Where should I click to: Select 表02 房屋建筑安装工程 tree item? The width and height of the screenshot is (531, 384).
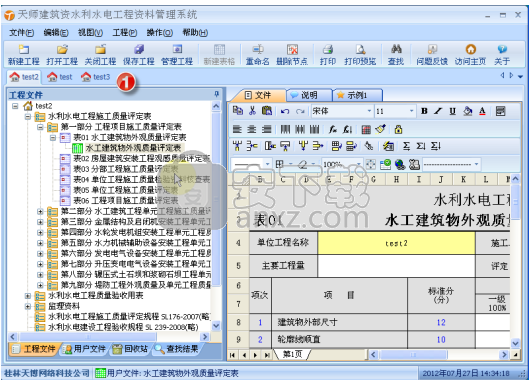[x=135, y=158]
